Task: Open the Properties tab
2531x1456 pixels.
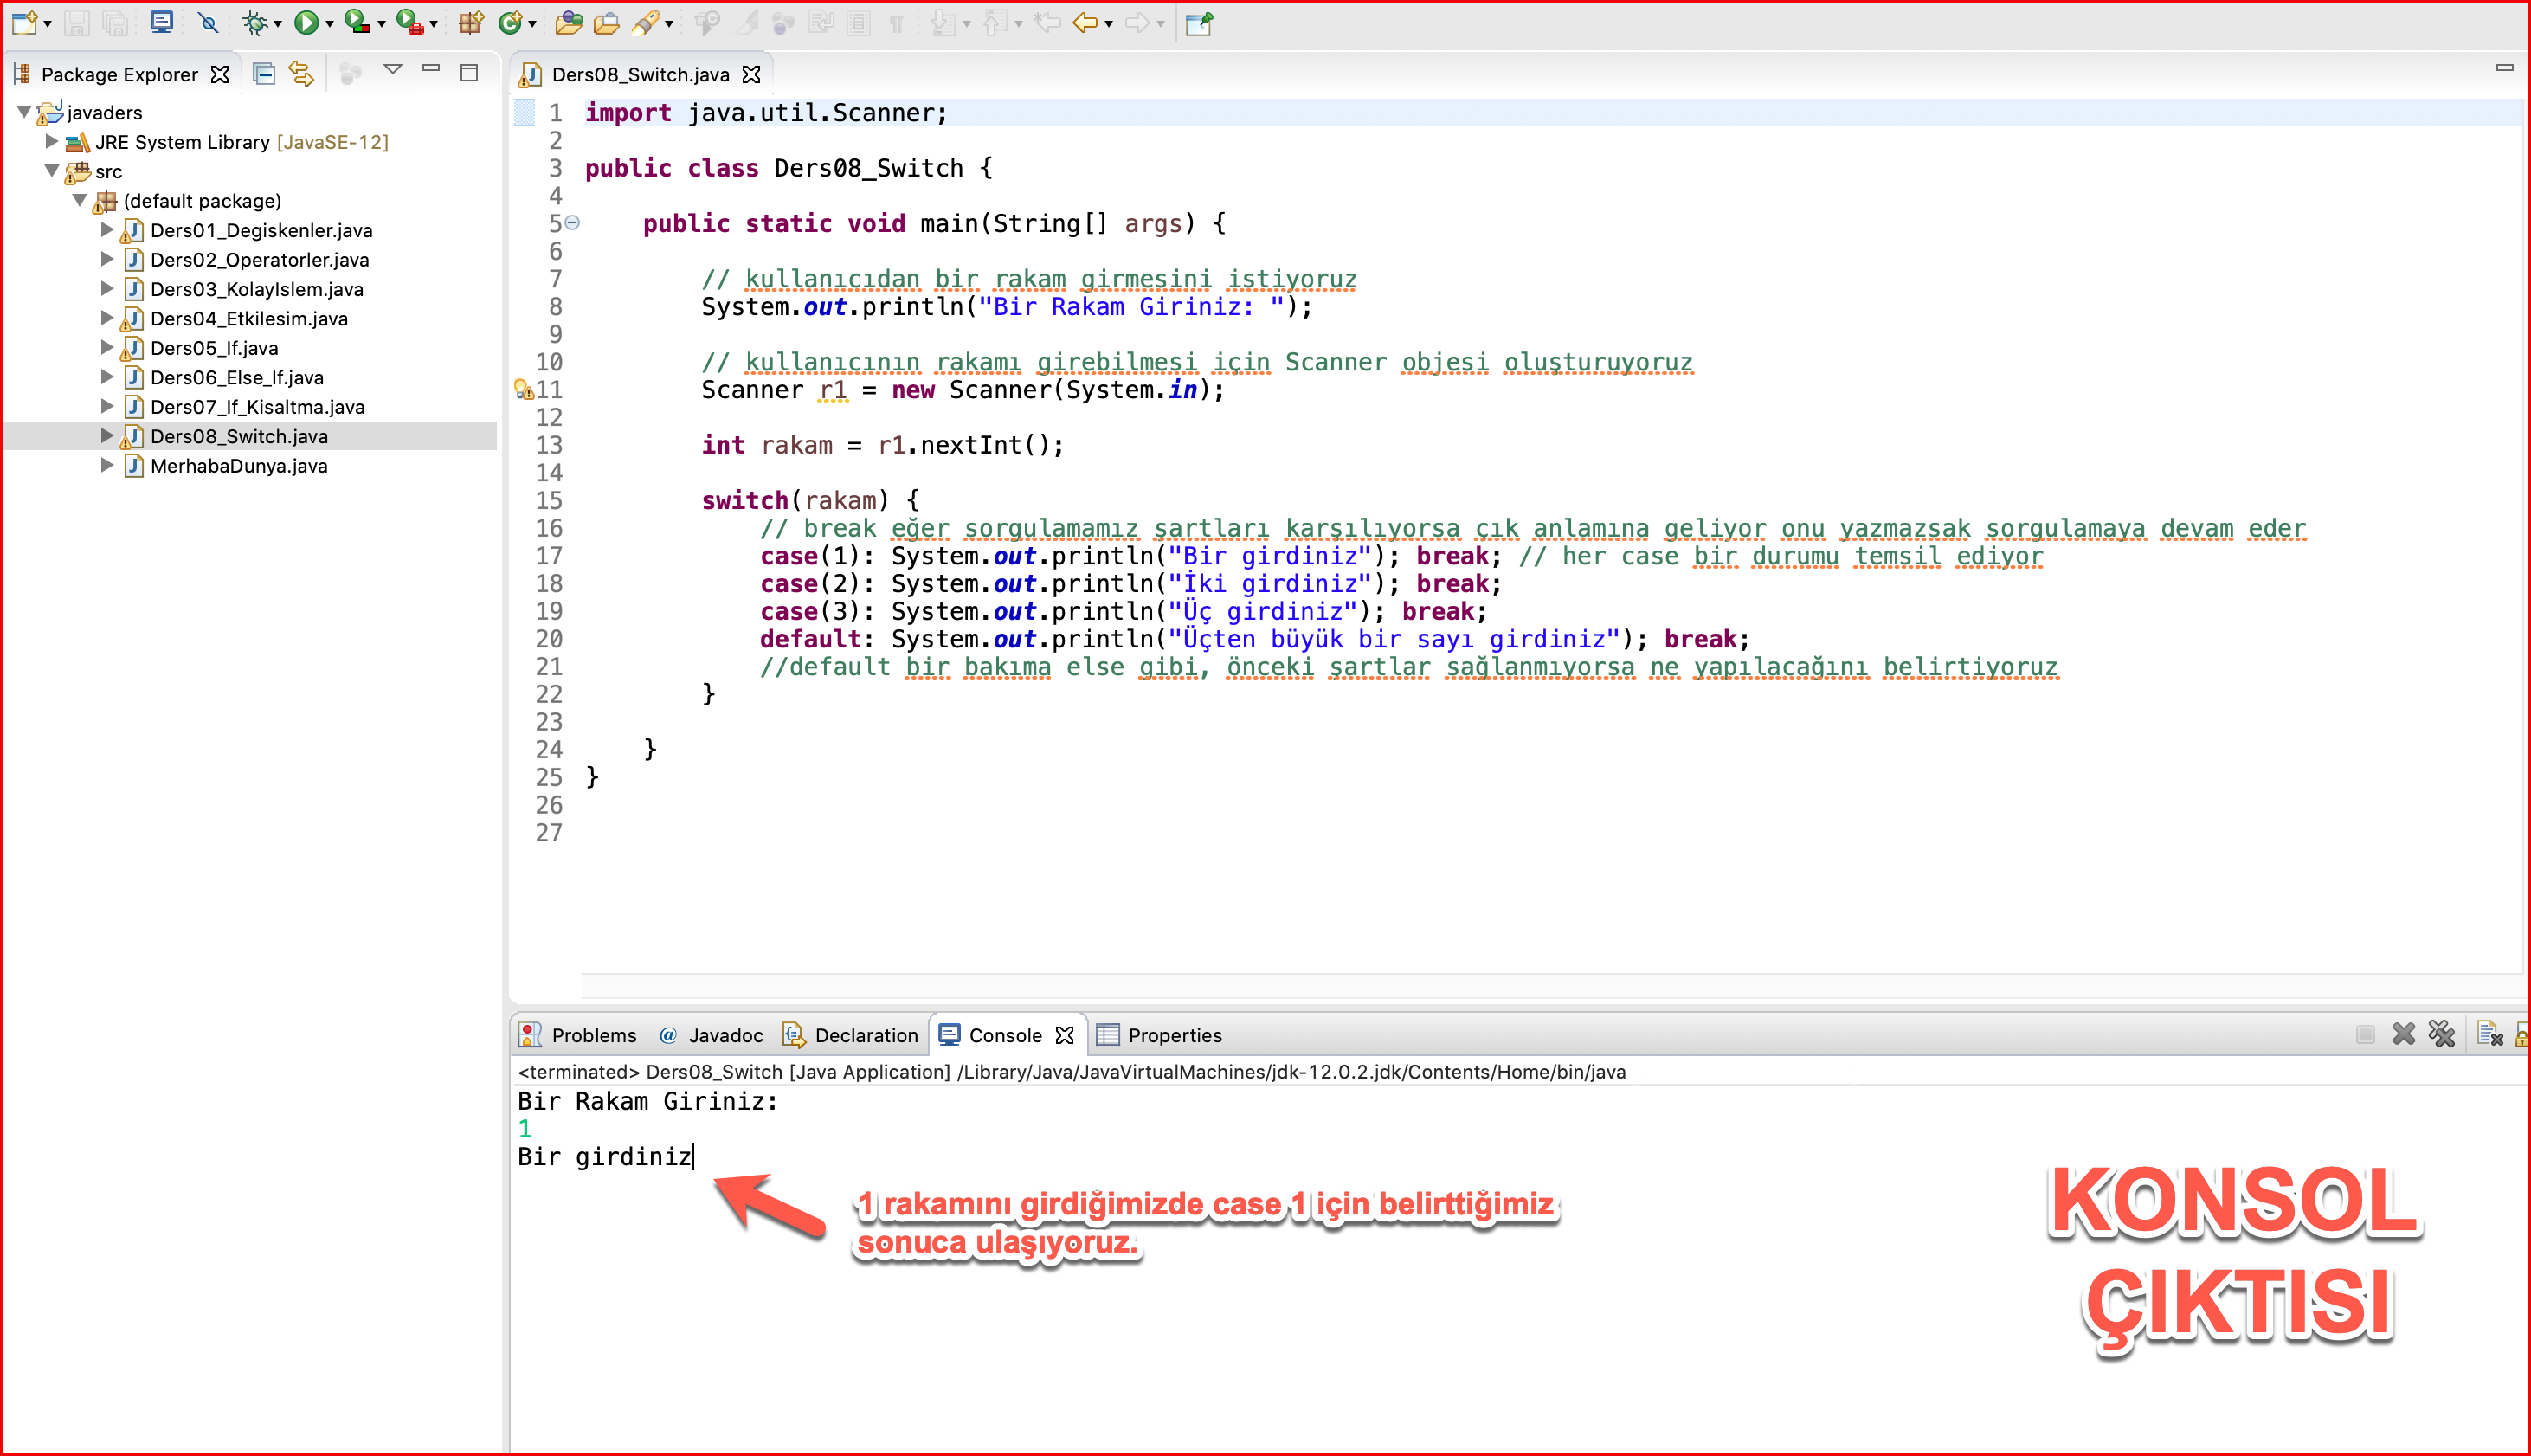Action: click(x=1159, y=1035)
